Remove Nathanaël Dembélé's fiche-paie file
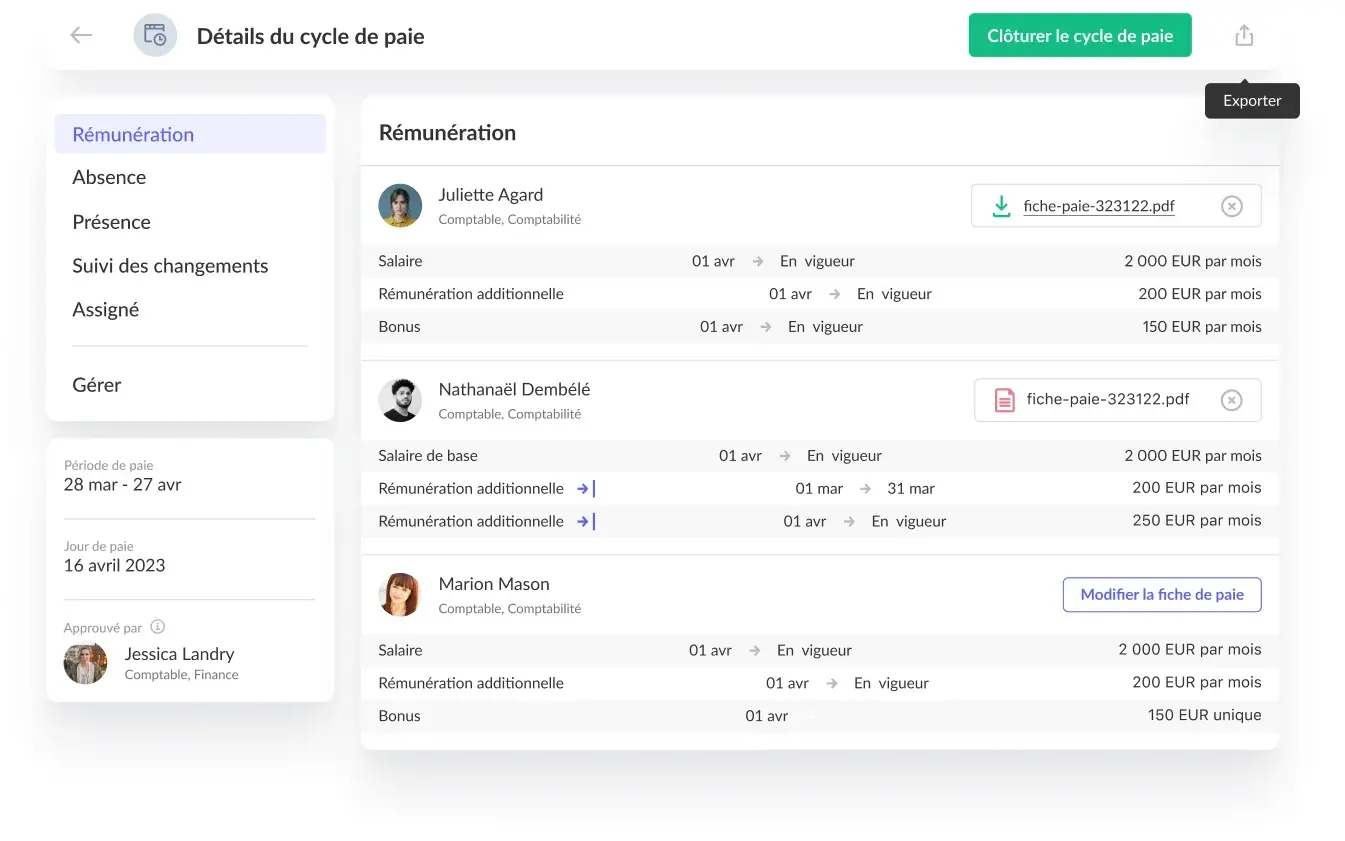The image size is (1345, 841). point(1232,400)
